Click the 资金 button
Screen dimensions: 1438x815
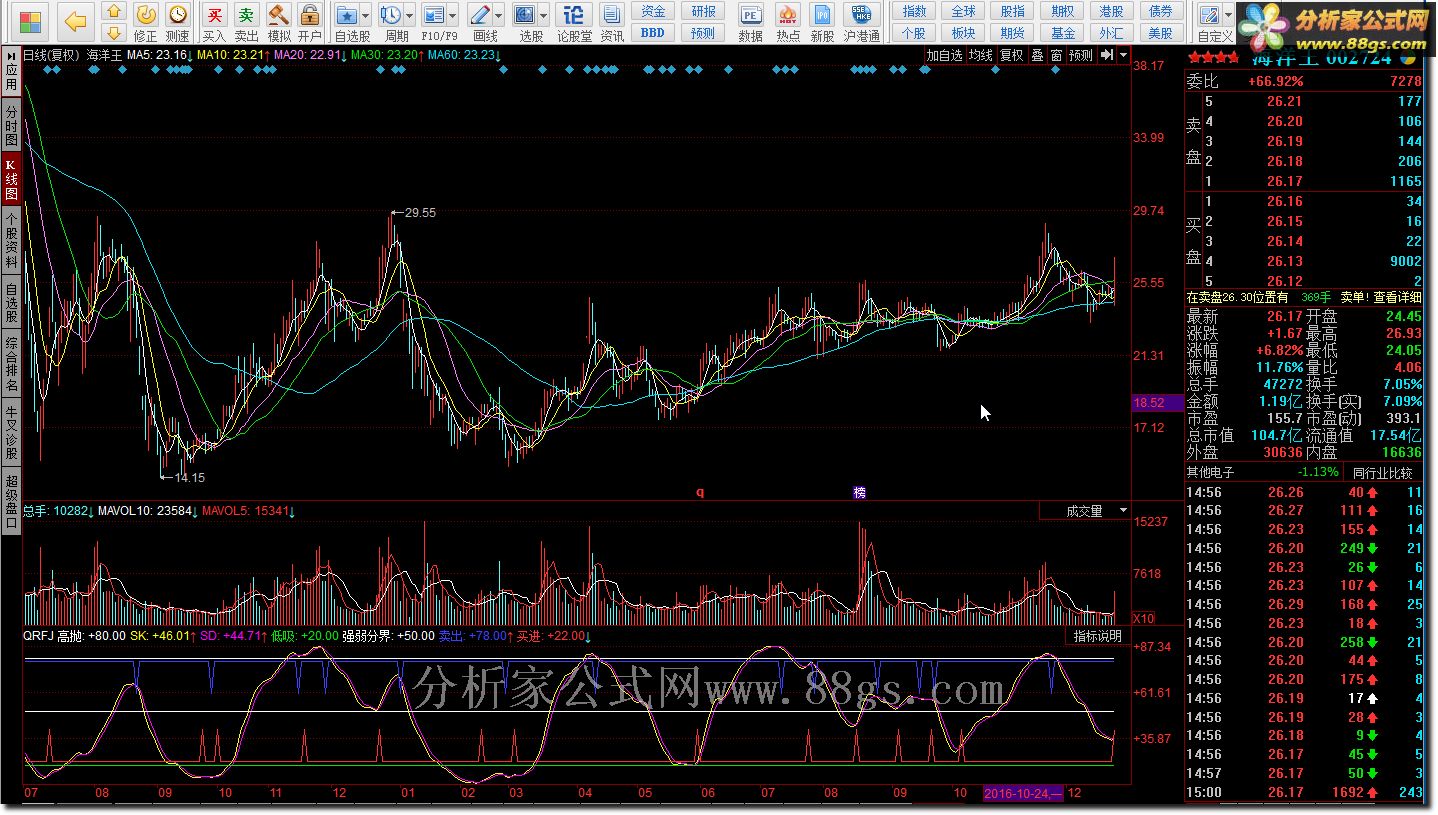[x=653, y=11]
